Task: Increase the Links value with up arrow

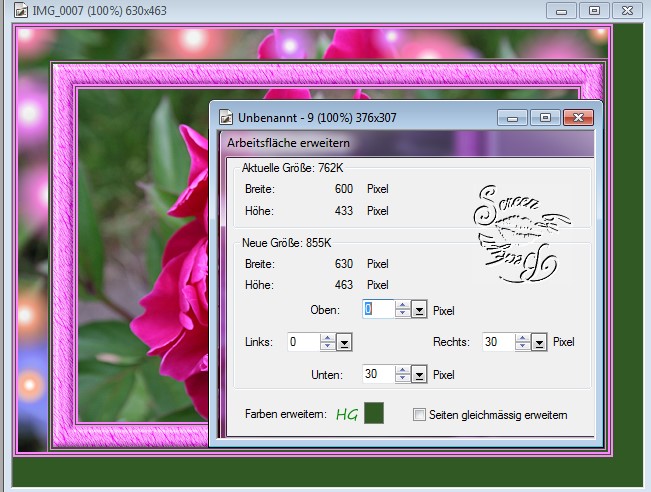Action: 328,338
